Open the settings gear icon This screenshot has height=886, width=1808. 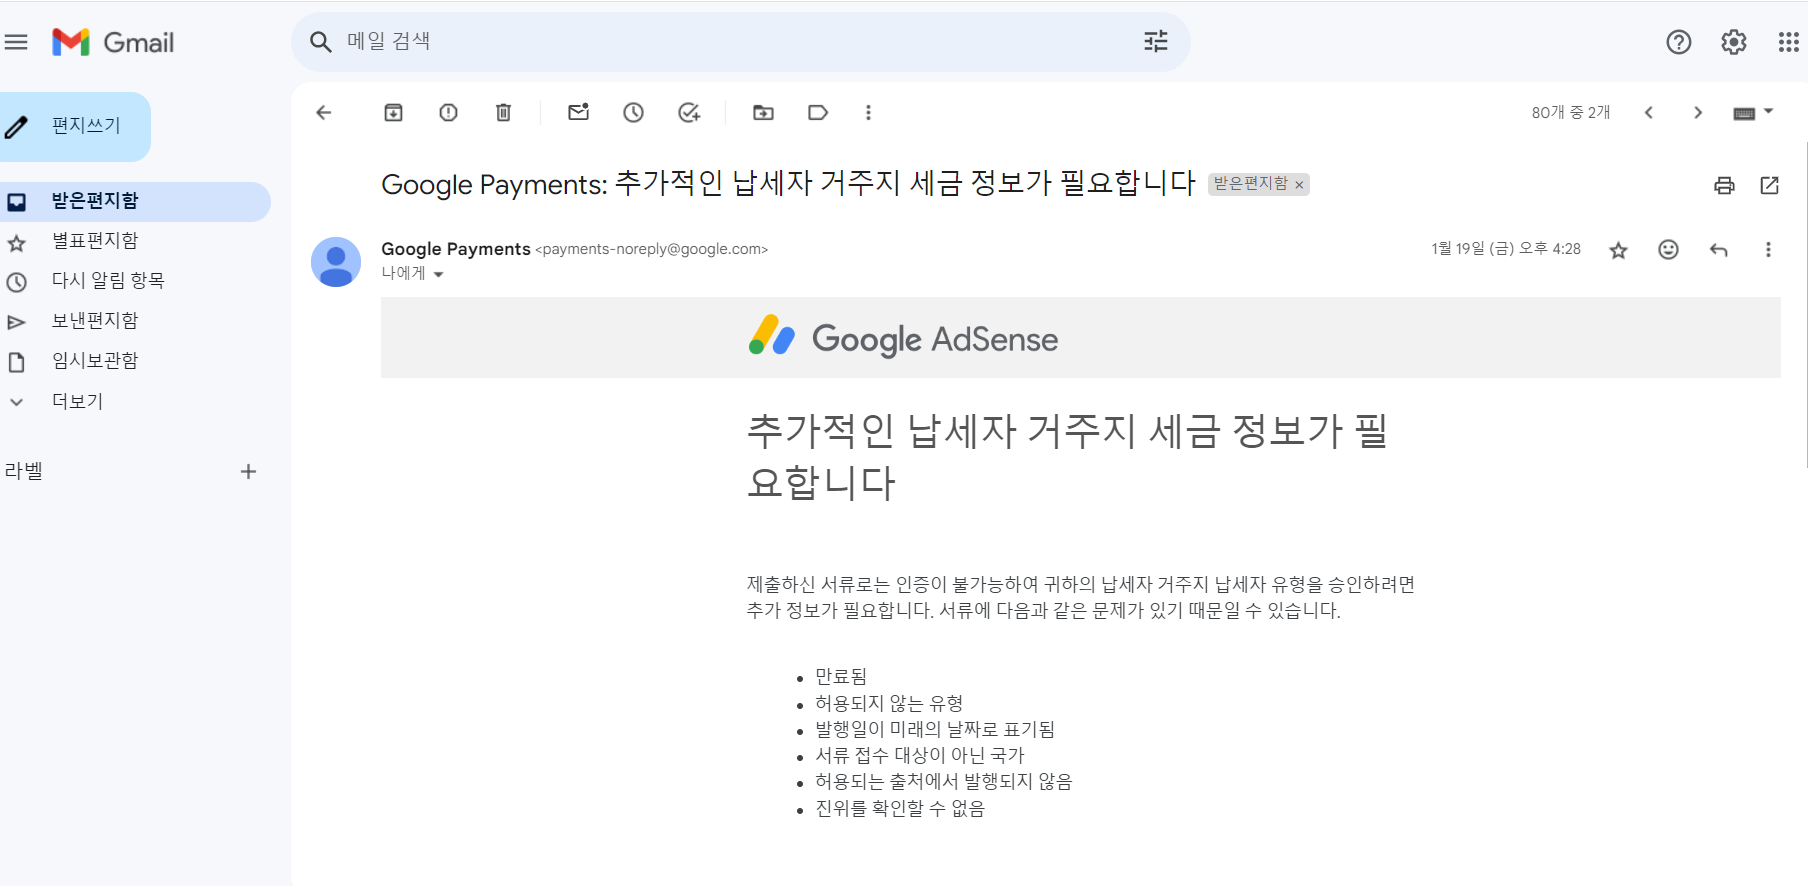pos(1733,42)
